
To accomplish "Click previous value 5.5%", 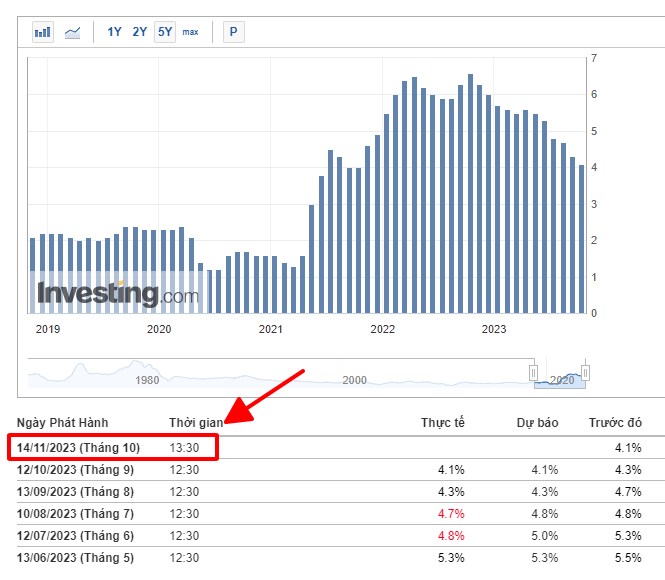I will [x=628, y=558].
